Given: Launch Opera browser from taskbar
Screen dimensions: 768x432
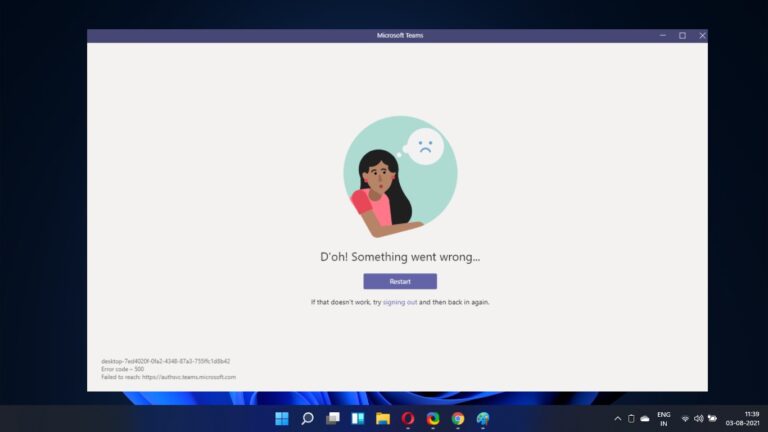Looking at the screenshot, I should 408,418.
